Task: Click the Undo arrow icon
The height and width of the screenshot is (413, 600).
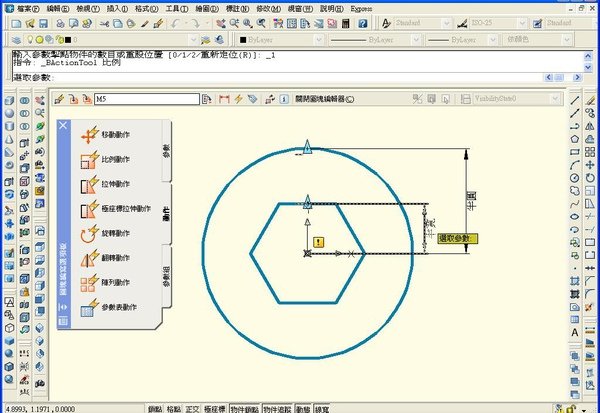Action: (175, 23)
